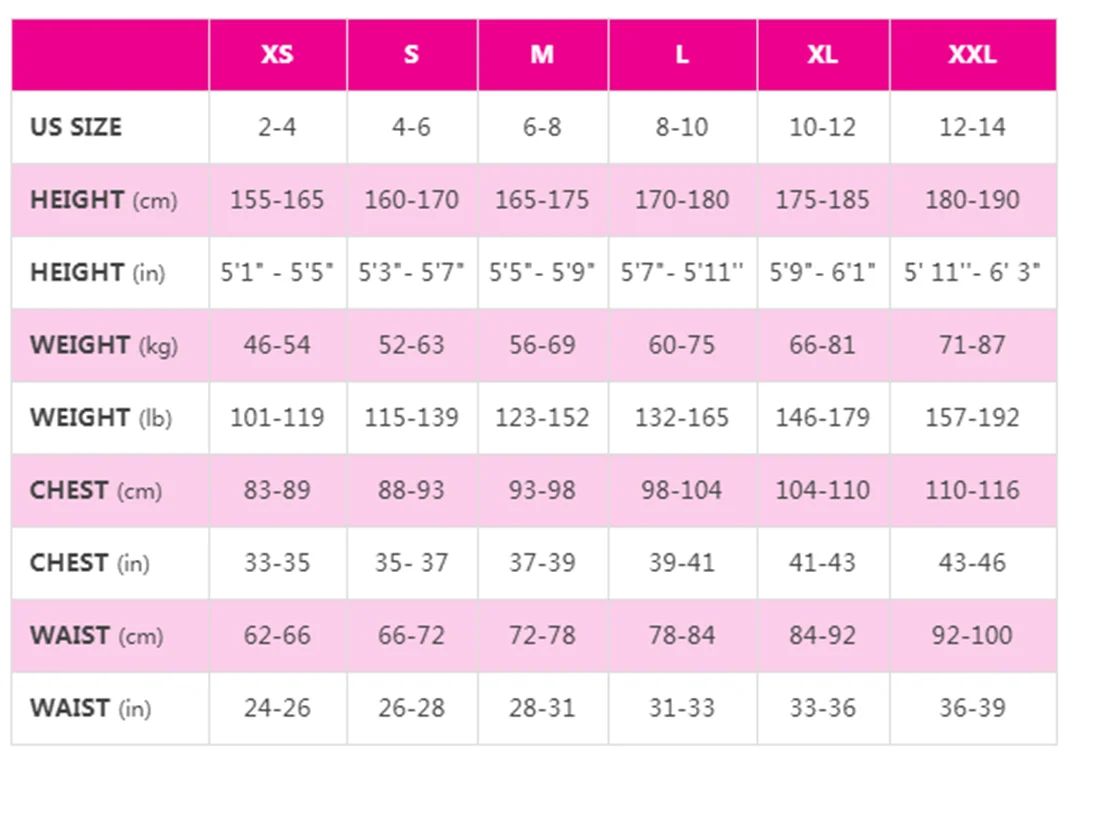Viewport: 1100px width, 815px height.
Task: Click the XS column header
Action: point(277,55)
